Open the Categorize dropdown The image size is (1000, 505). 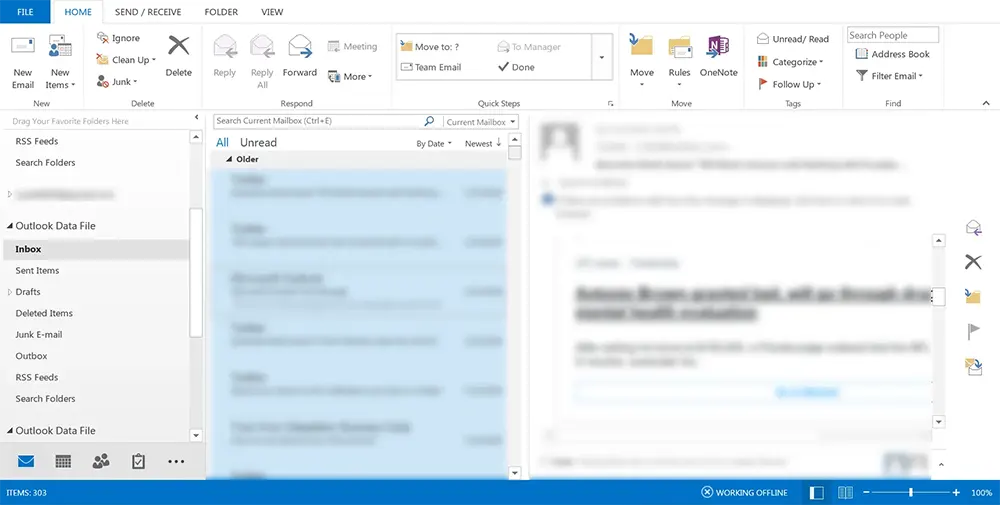point(790,62)
